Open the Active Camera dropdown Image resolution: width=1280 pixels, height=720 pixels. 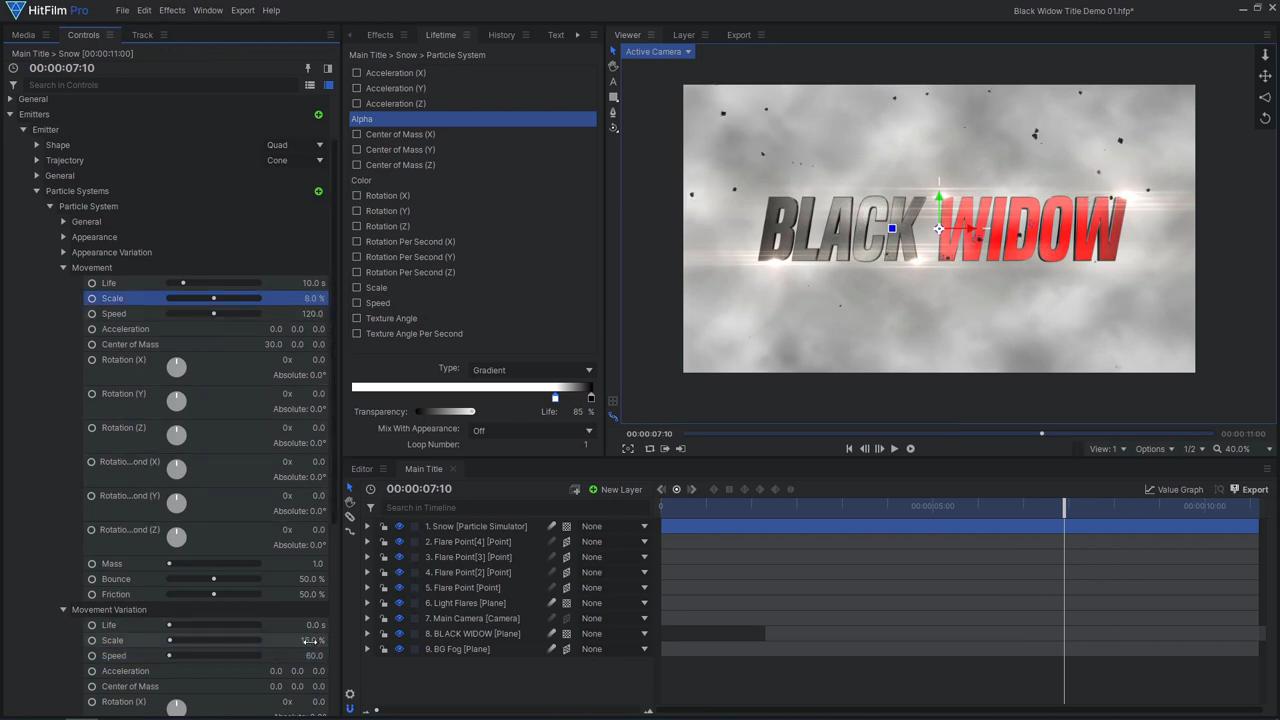pyautogui.click(x=657, y=52)
